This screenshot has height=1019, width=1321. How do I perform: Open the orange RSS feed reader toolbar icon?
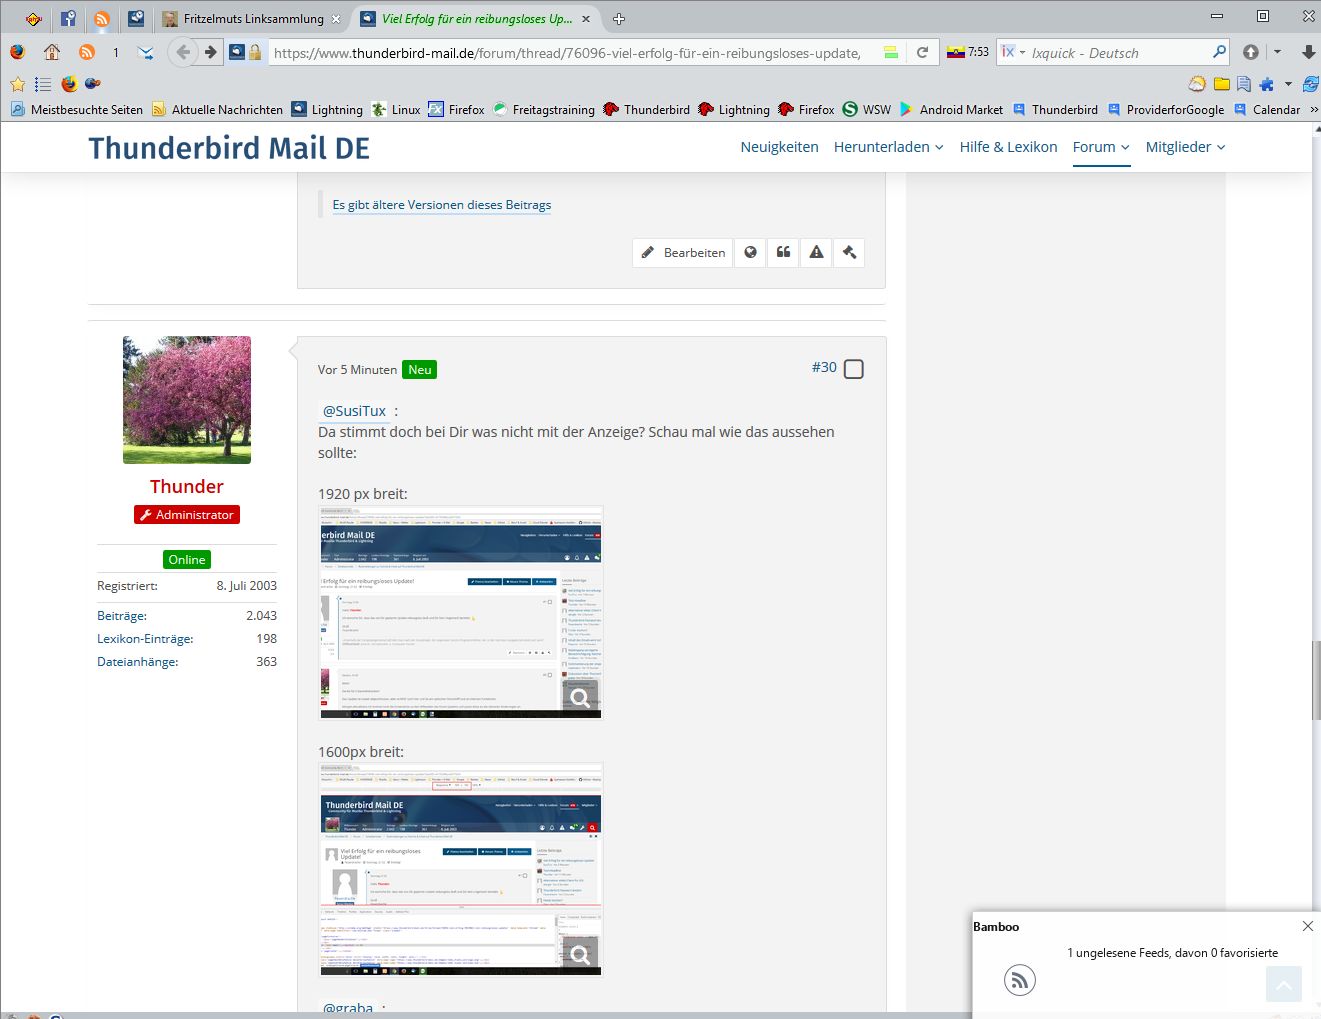tap(87, 52)
